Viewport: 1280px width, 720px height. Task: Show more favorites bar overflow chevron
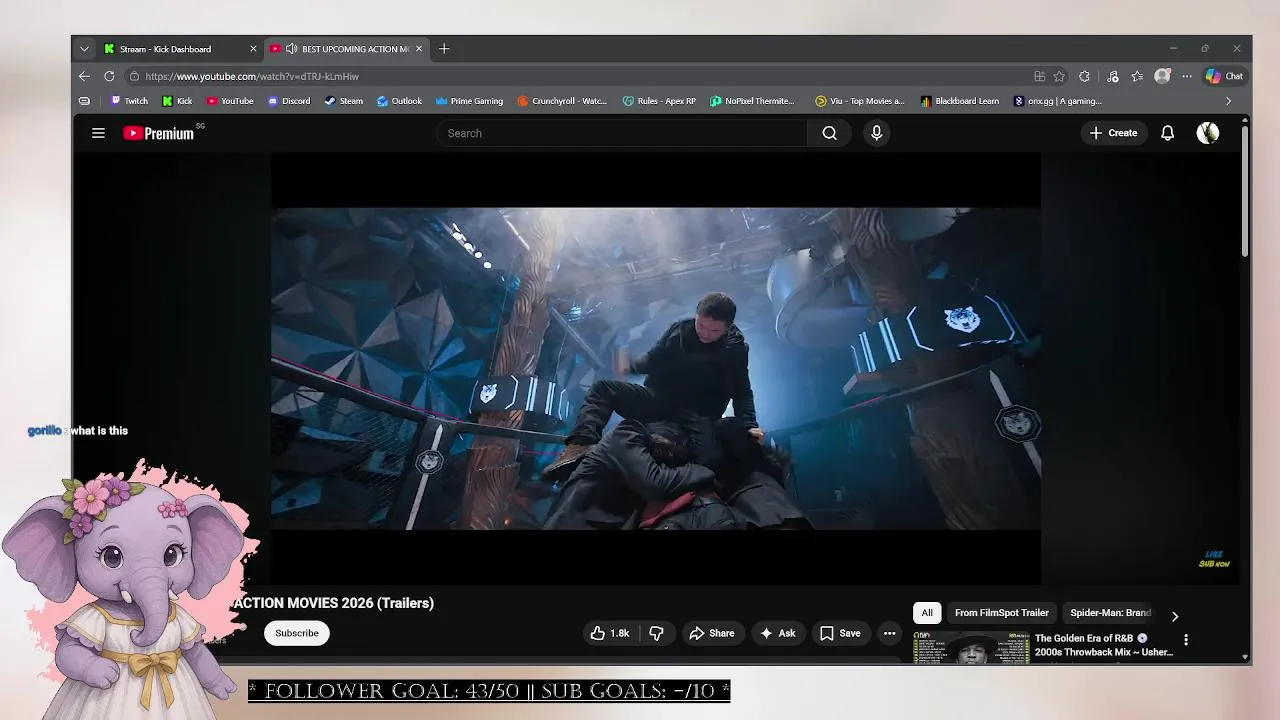point(1228,101)
